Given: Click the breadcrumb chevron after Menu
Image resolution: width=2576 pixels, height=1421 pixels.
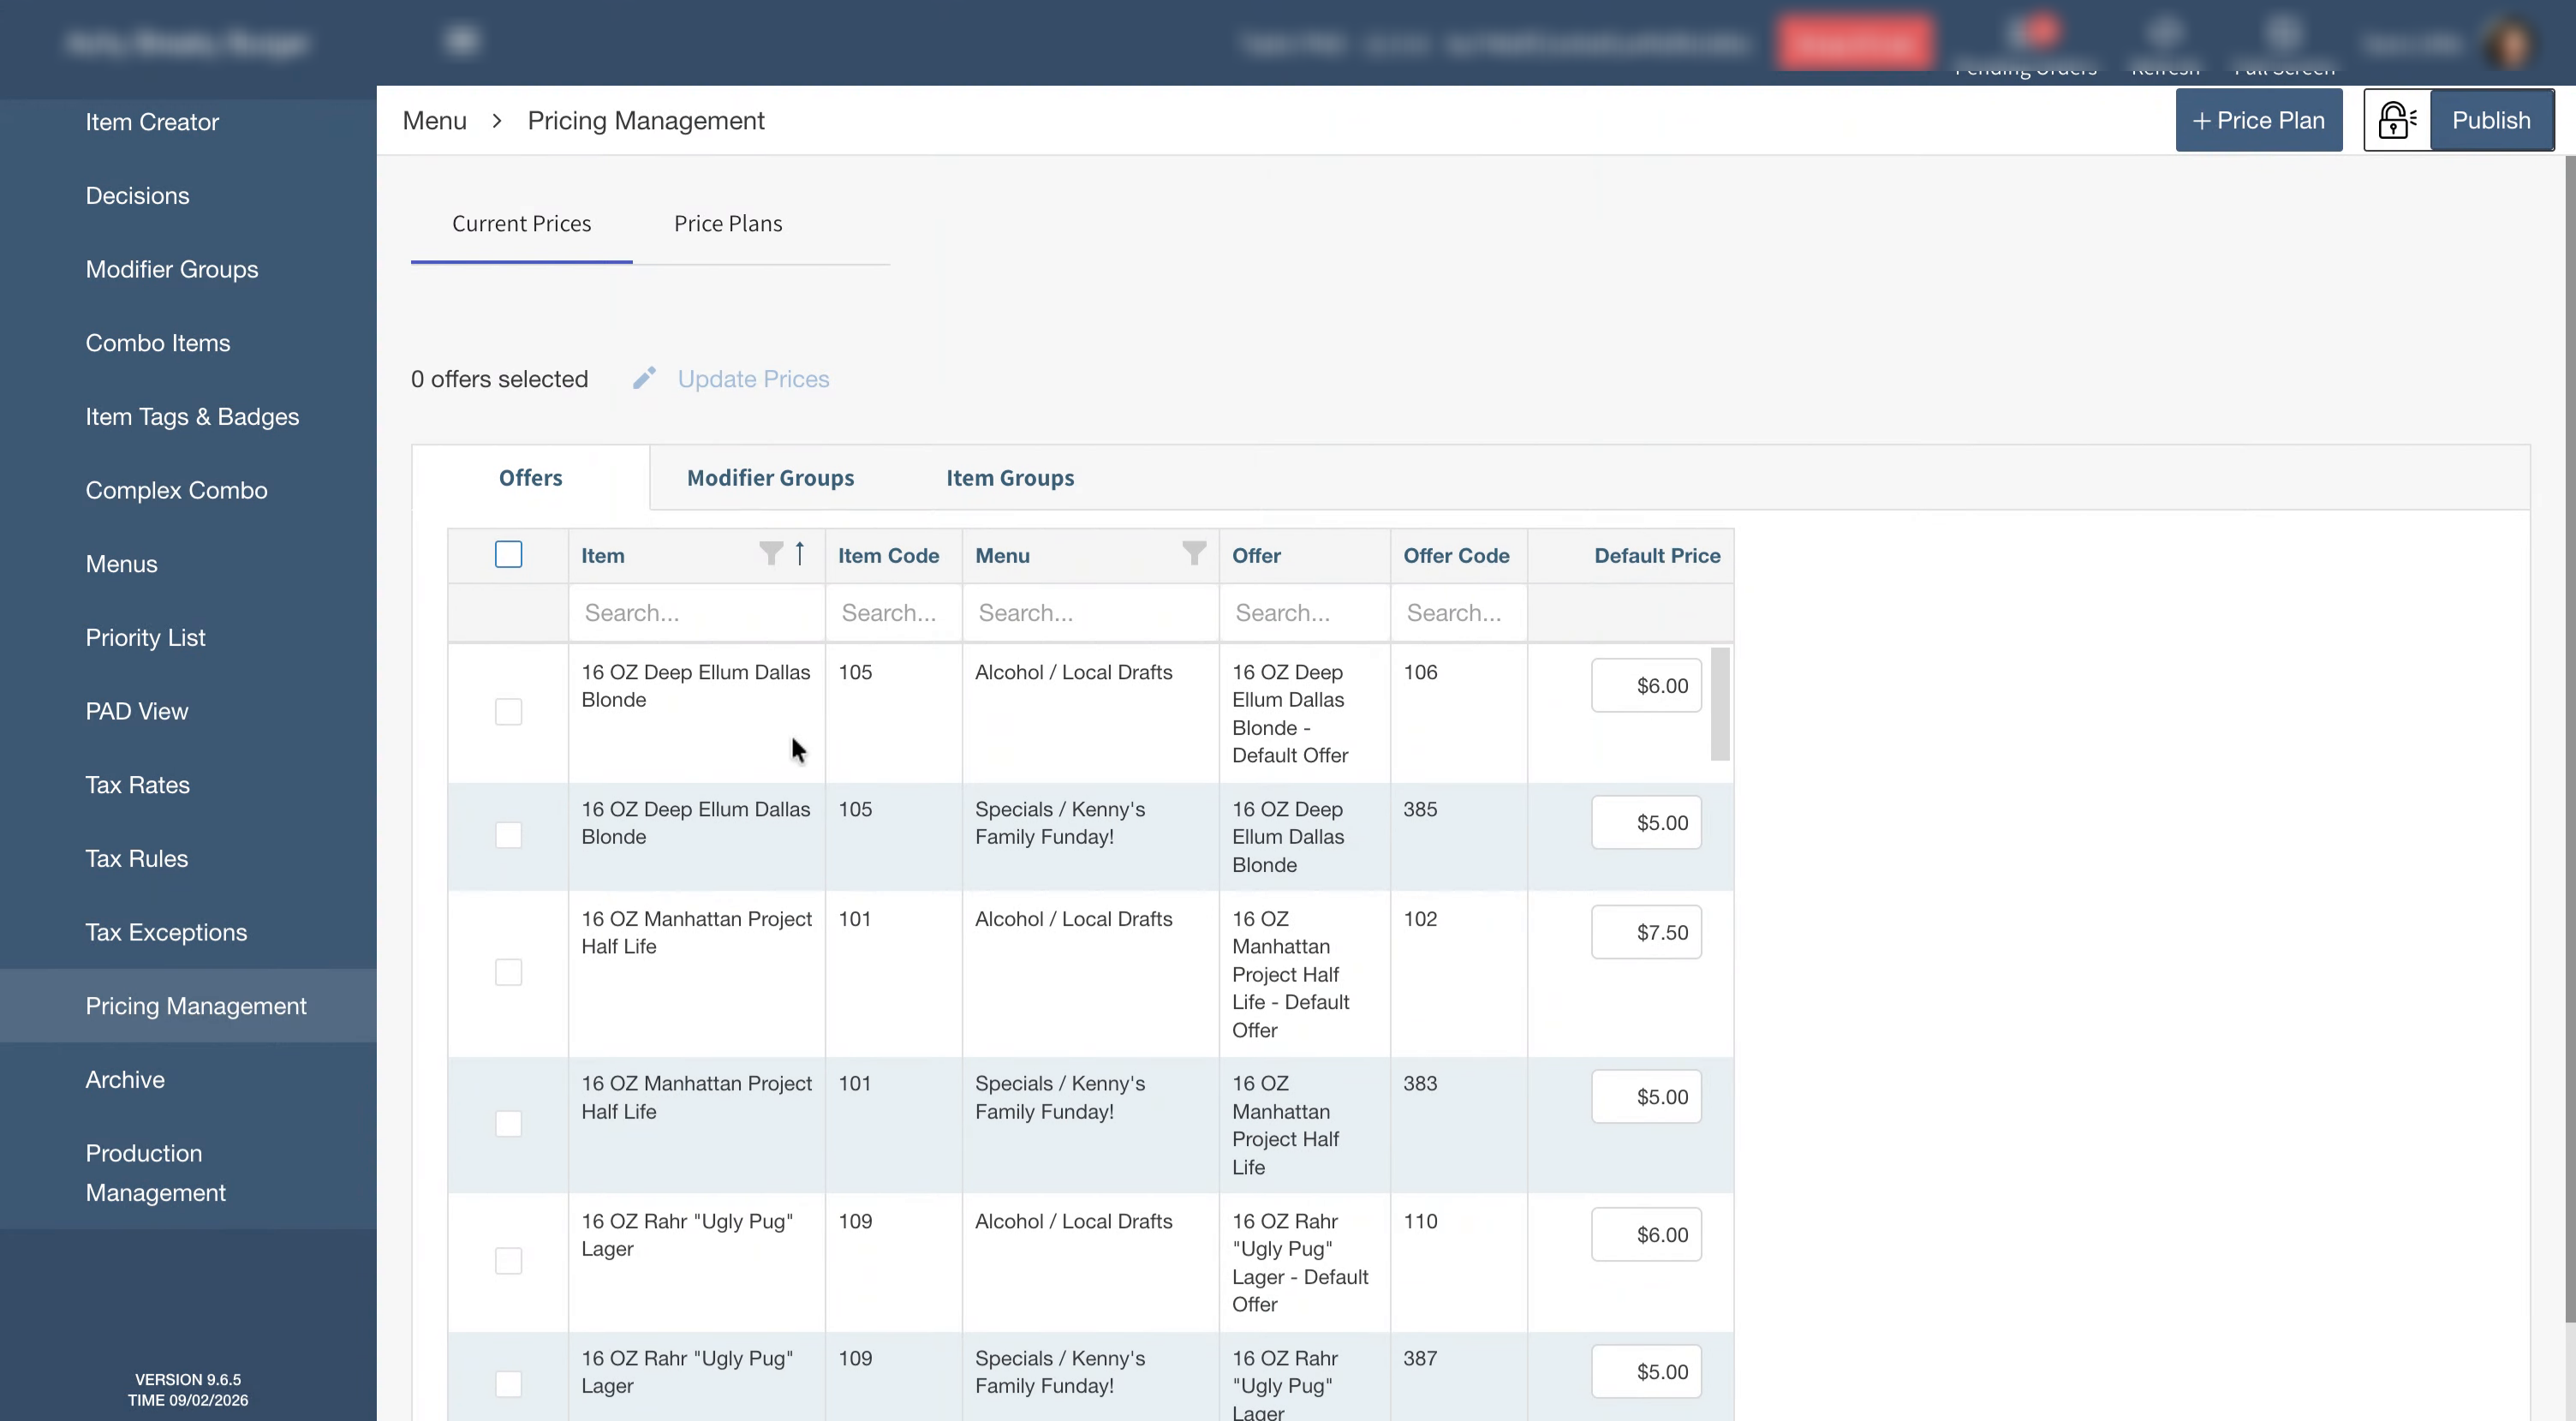Looking at the screenshot, I should click(x=497, y=121).
